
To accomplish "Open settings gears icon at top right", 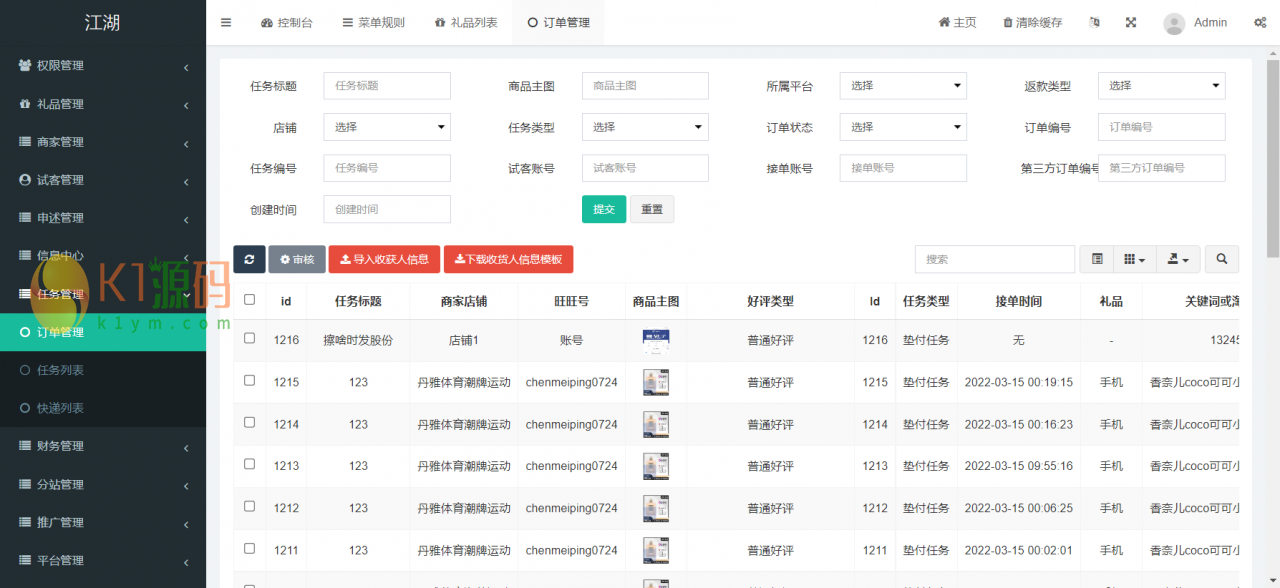I will pos(1259,23).
